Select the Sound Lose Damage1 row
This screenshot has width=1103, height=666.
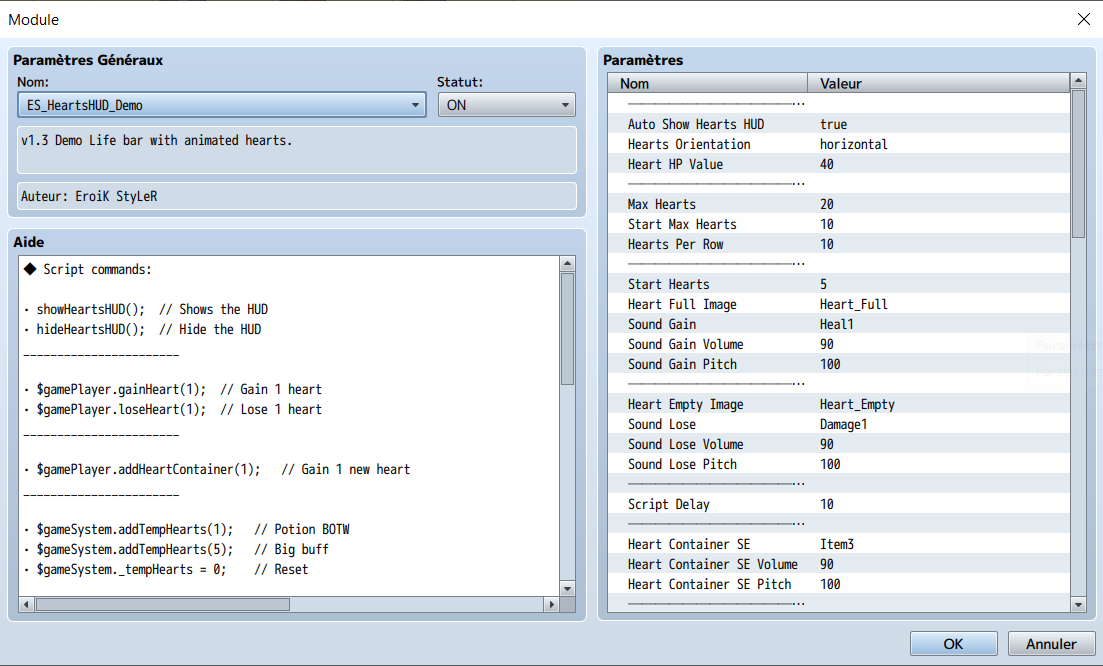click(839, 424)
